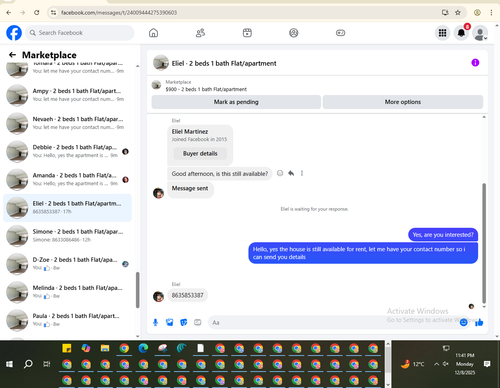This screenshot has width=500, height=388.
Task: Open Windows taskbar search
Action: pos(28,364)
